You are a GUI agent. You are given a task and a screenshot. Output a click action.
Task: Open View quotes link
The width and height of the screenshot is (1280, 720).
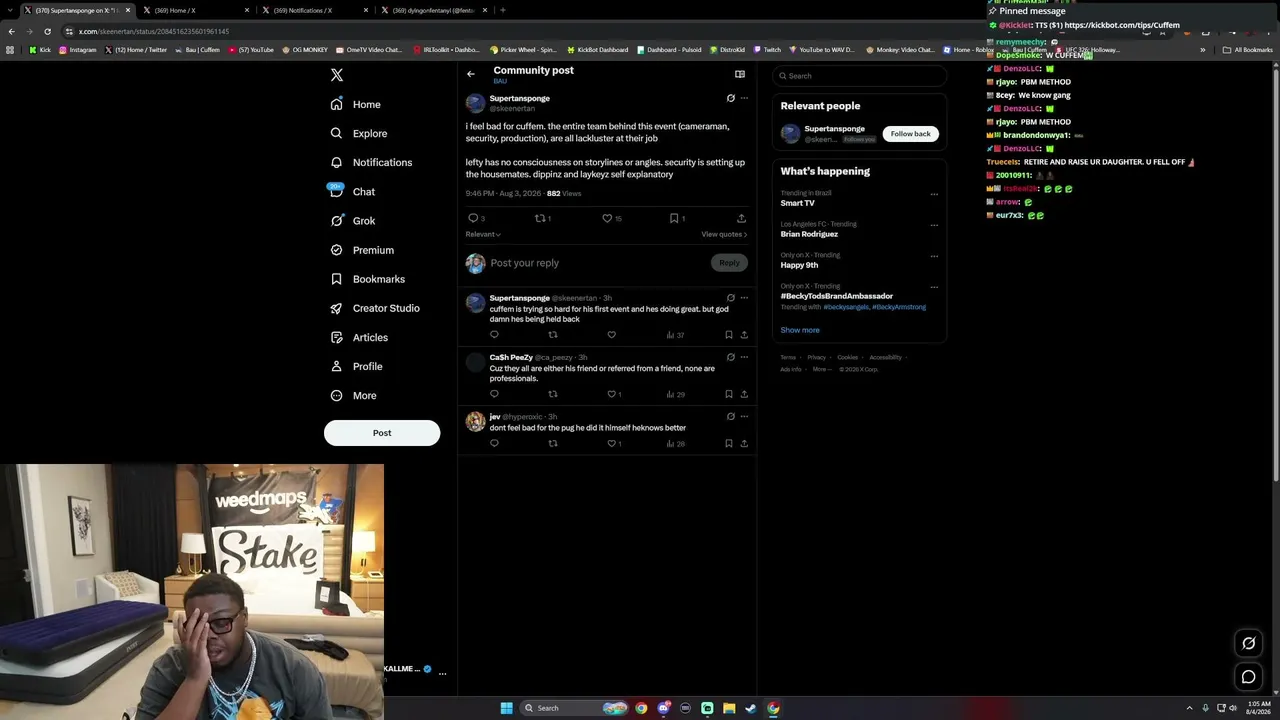point(724,234)
